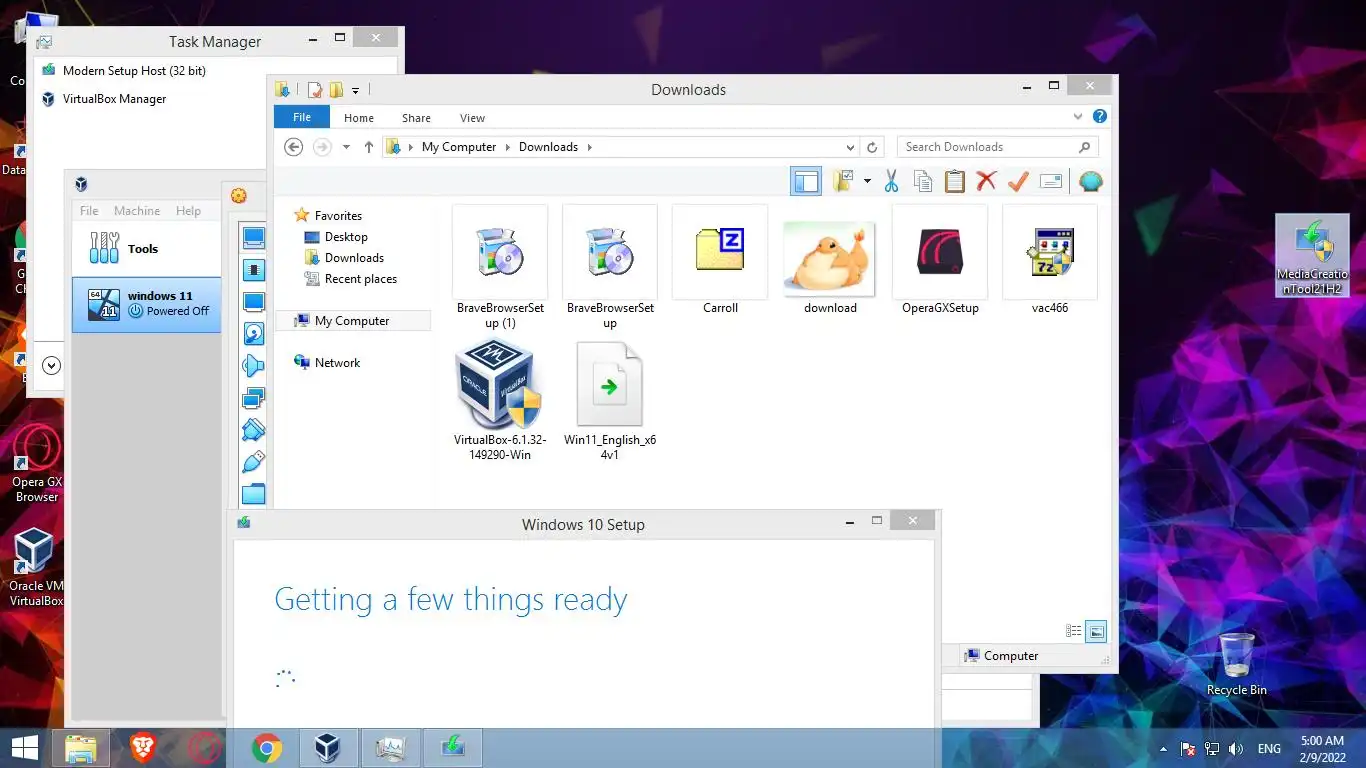Select Modern Setup Host in Task Manager
This screenshot has width=1366, height=768.
(x=134, y=71)
